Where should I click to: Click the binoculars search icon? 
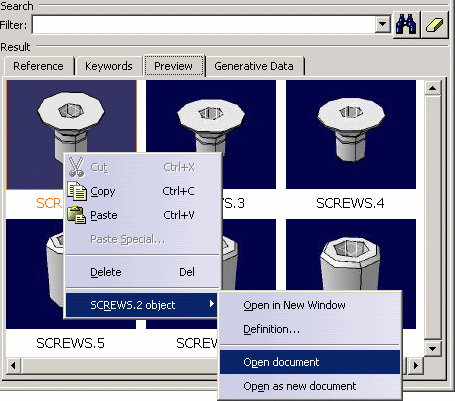[x=406, y=24]
